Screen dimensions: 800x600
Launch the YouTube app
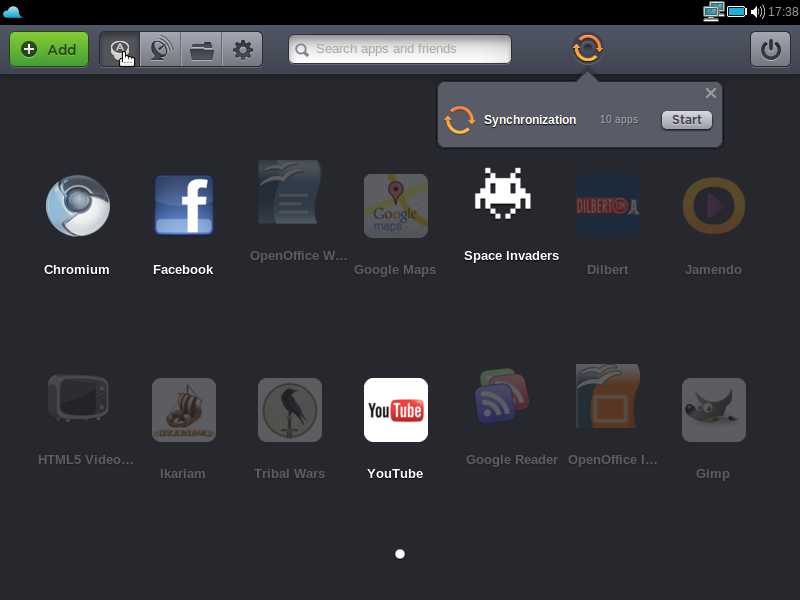395,410
